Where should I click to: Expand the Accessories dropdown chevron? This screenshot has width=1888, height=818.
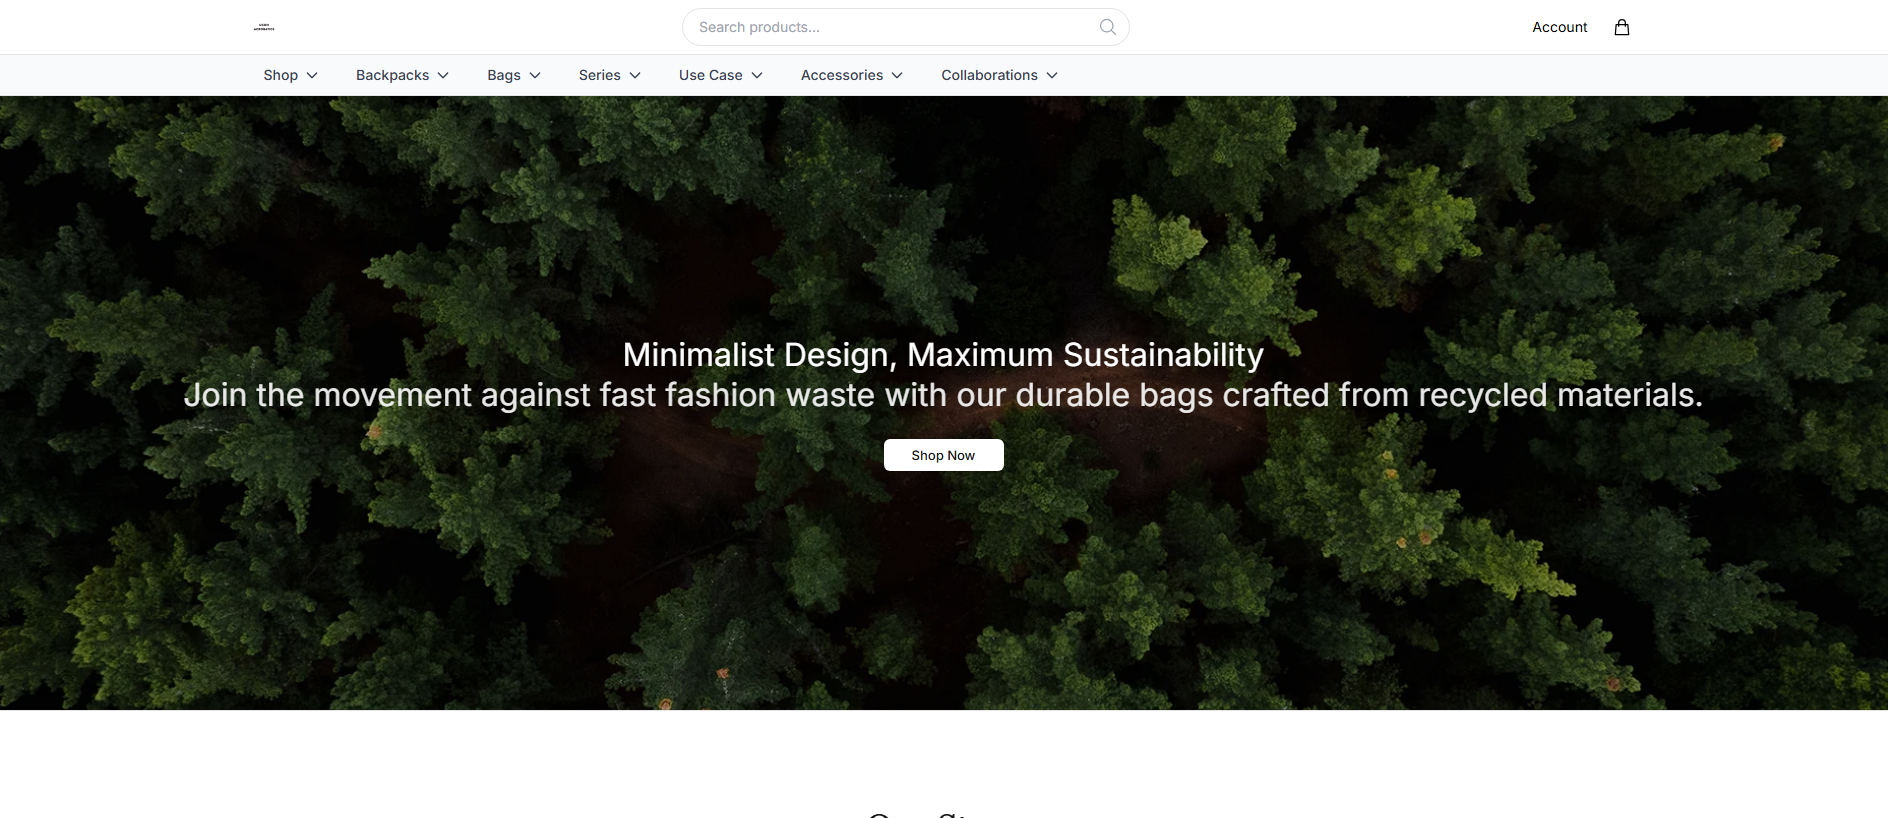[897, 75]
